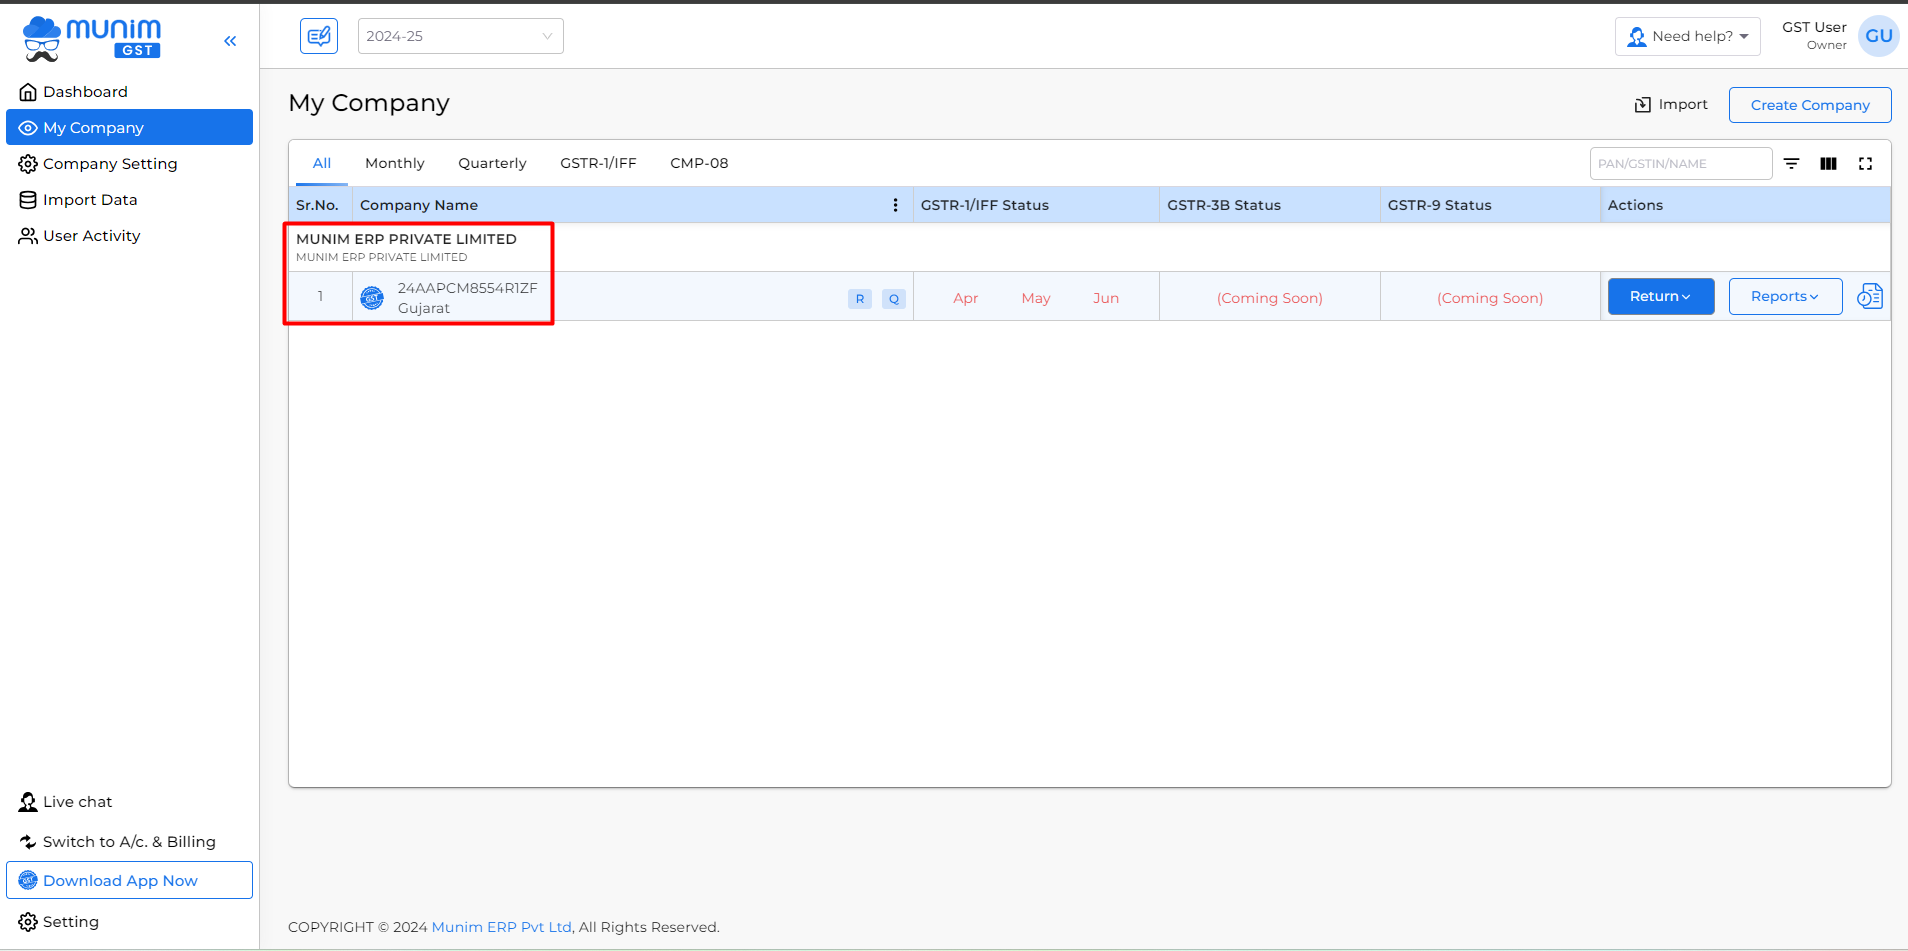Switch to the Quarterly tab
Viewport: 1908px width, 951px height.
tap(492, 163)
